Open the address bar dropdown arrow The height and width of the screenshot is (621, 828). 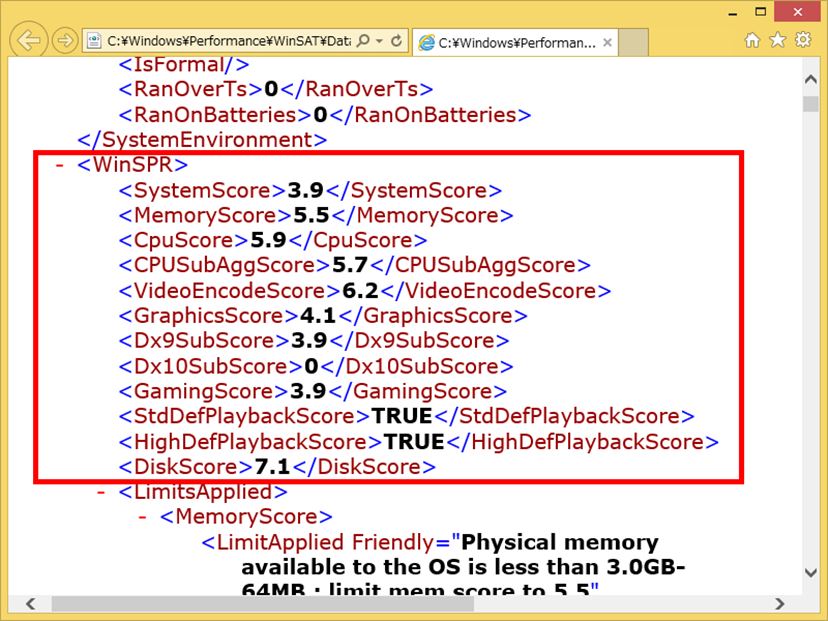[x=379, y=41]
